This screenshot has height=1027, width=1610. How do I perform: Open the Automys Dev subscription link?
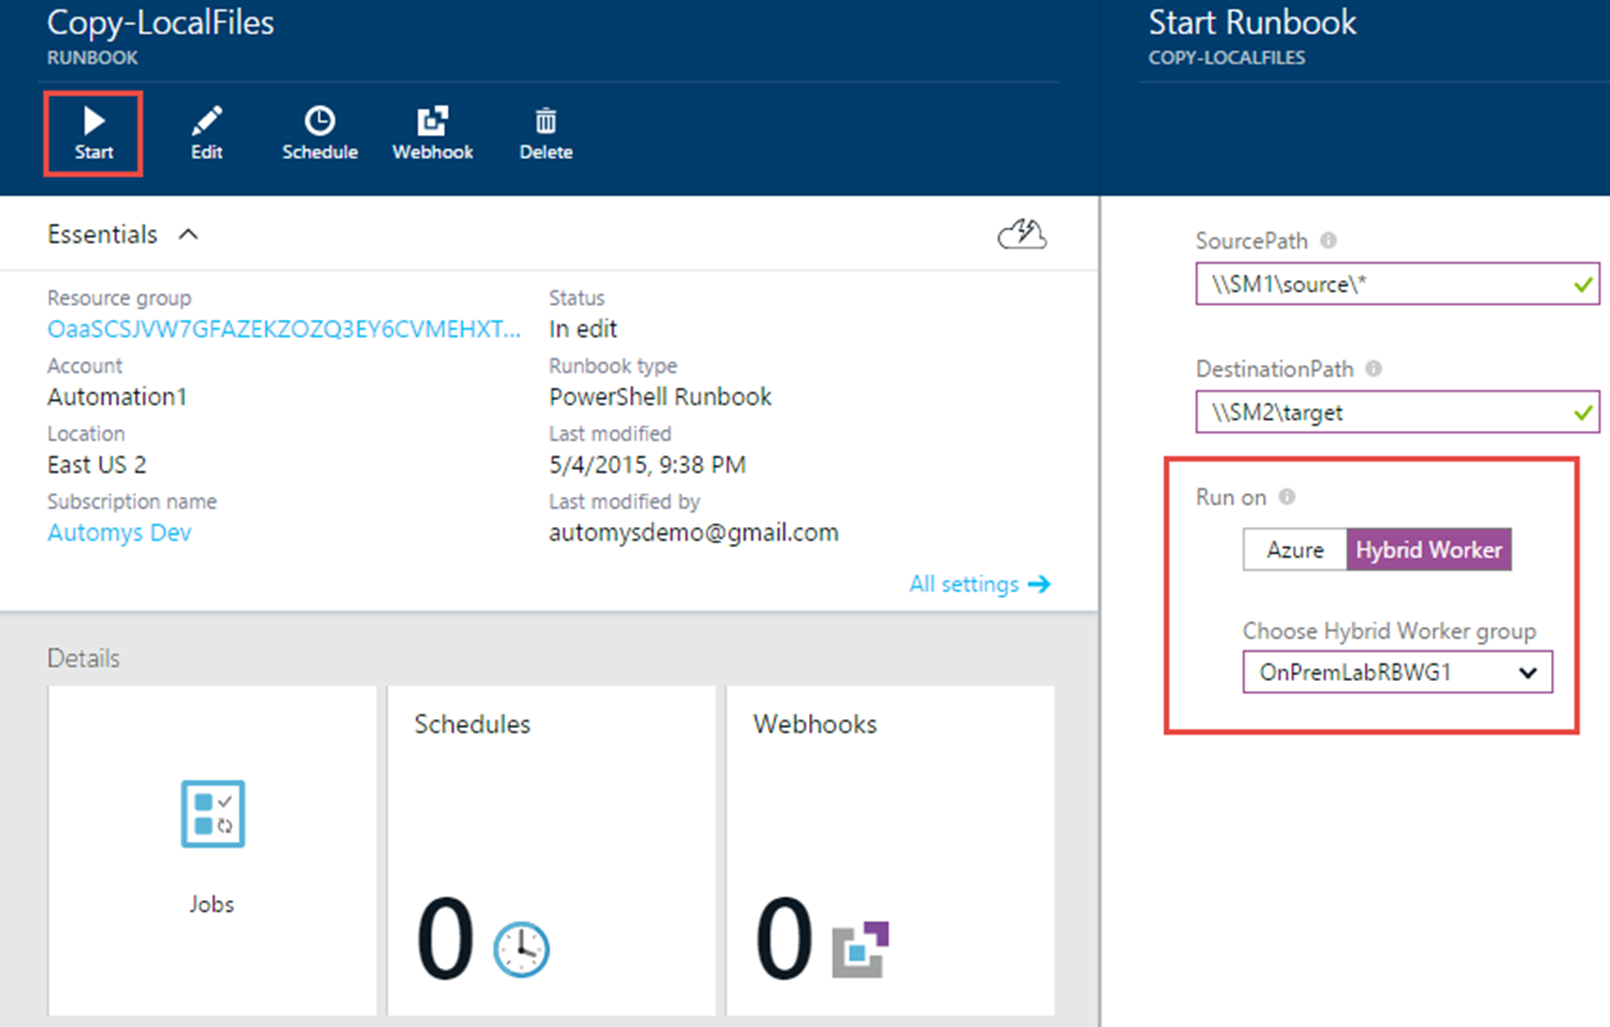pyautogui.click(x=119, y=532)
